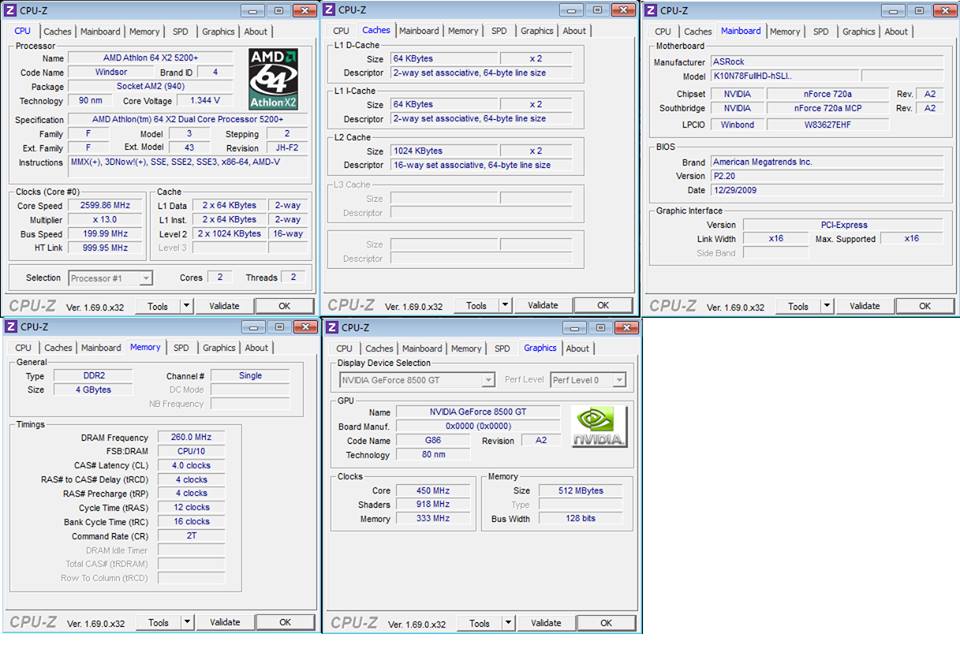960x660 pixels.
Task: Close the CPU-Z window showing the Memory tab
Action: [305, 327]
